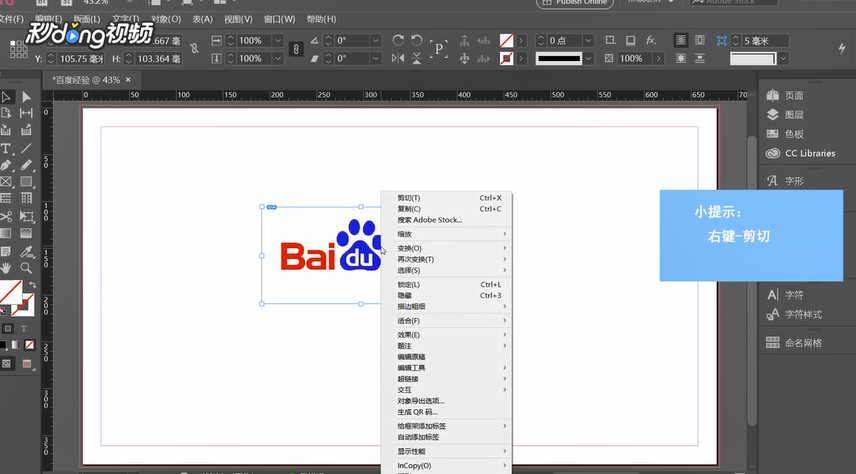856x474 pixels.
Task: Select the Hand tool
Action: pyautogui.click(x=6, y=268)
